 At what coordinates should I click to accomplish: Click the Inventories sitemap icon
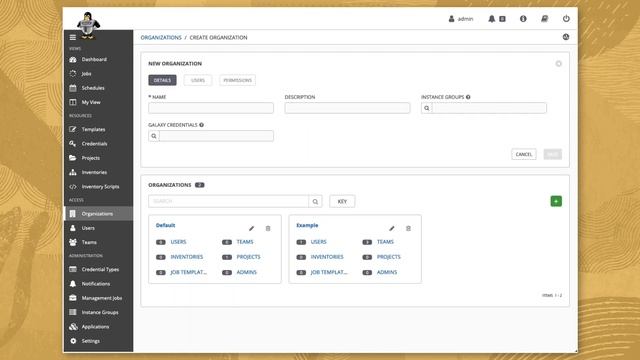coord(73,172)
